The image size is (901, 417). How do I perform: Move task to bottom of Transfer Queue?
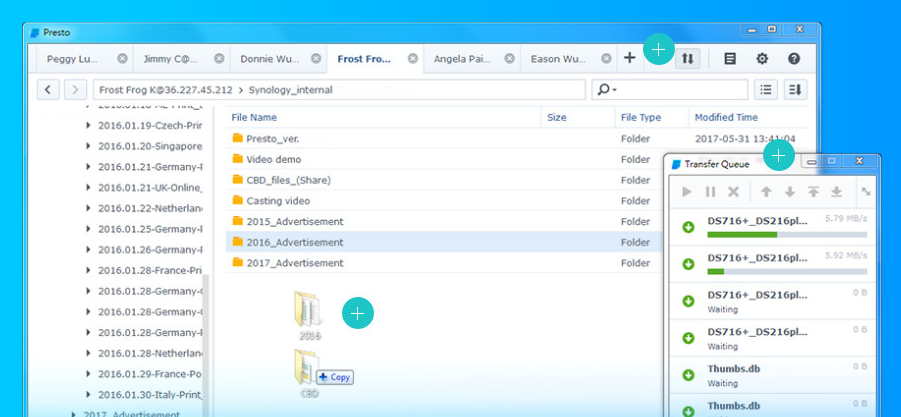[837, 192]
